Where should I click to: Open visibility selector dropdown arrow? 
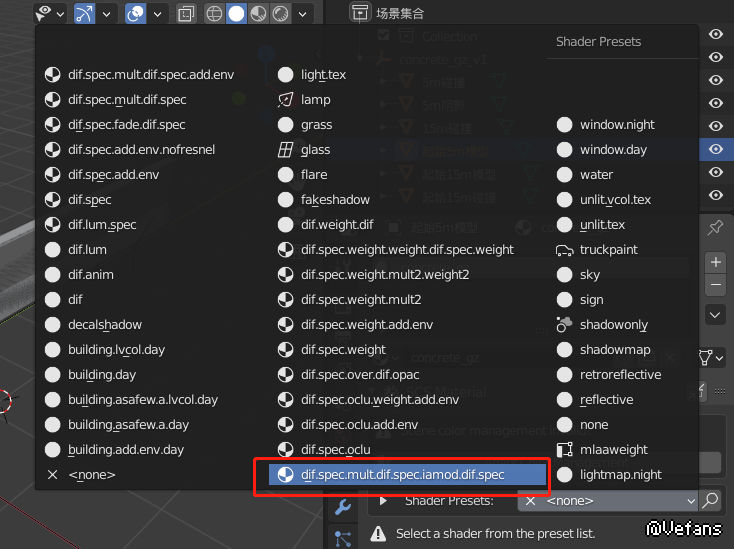(x=60, y=14)
